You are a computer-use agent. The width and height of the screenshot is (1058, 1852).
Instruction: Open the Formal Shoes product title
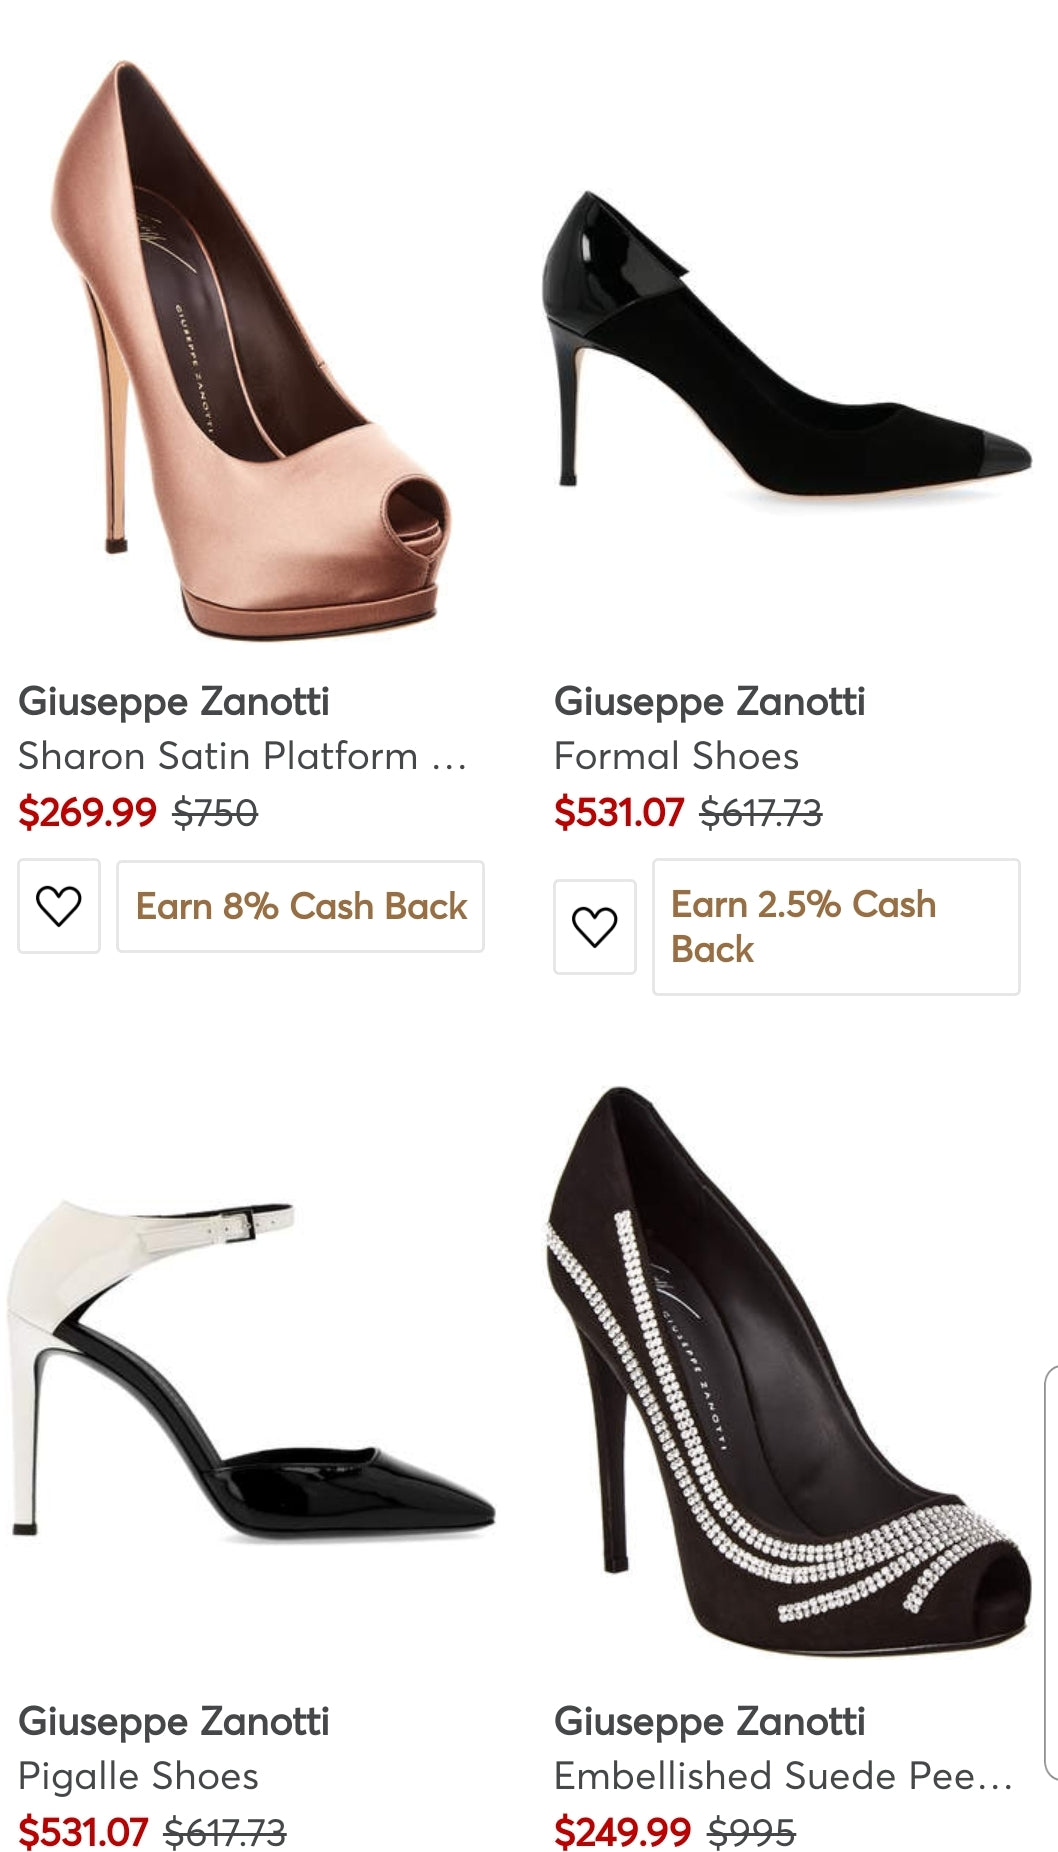(x=677, y=756)
